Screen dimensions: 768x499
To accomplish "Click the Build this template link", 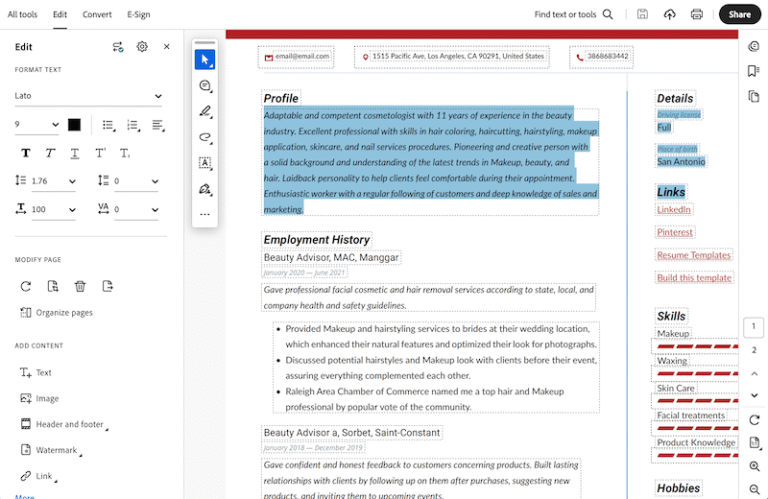I will [694, 278].
